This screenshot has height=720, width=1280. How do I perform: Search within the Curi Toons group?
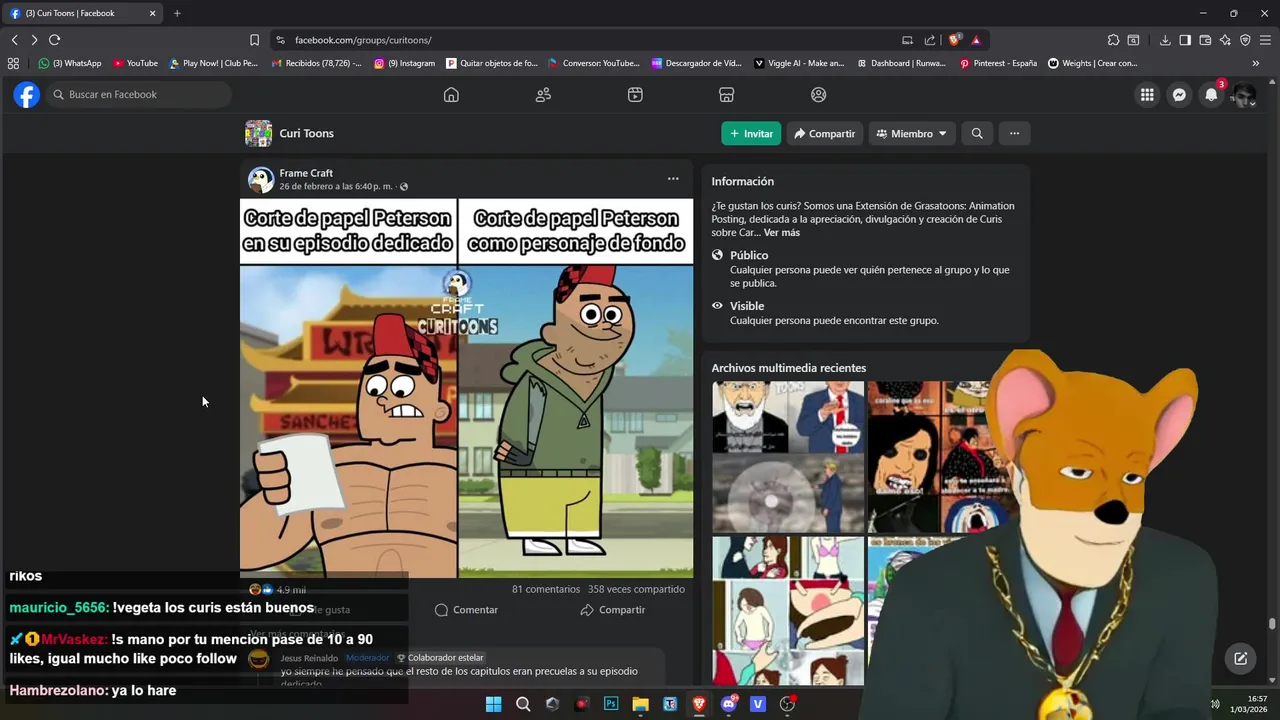pyautogui.click(x=977, y=133)
